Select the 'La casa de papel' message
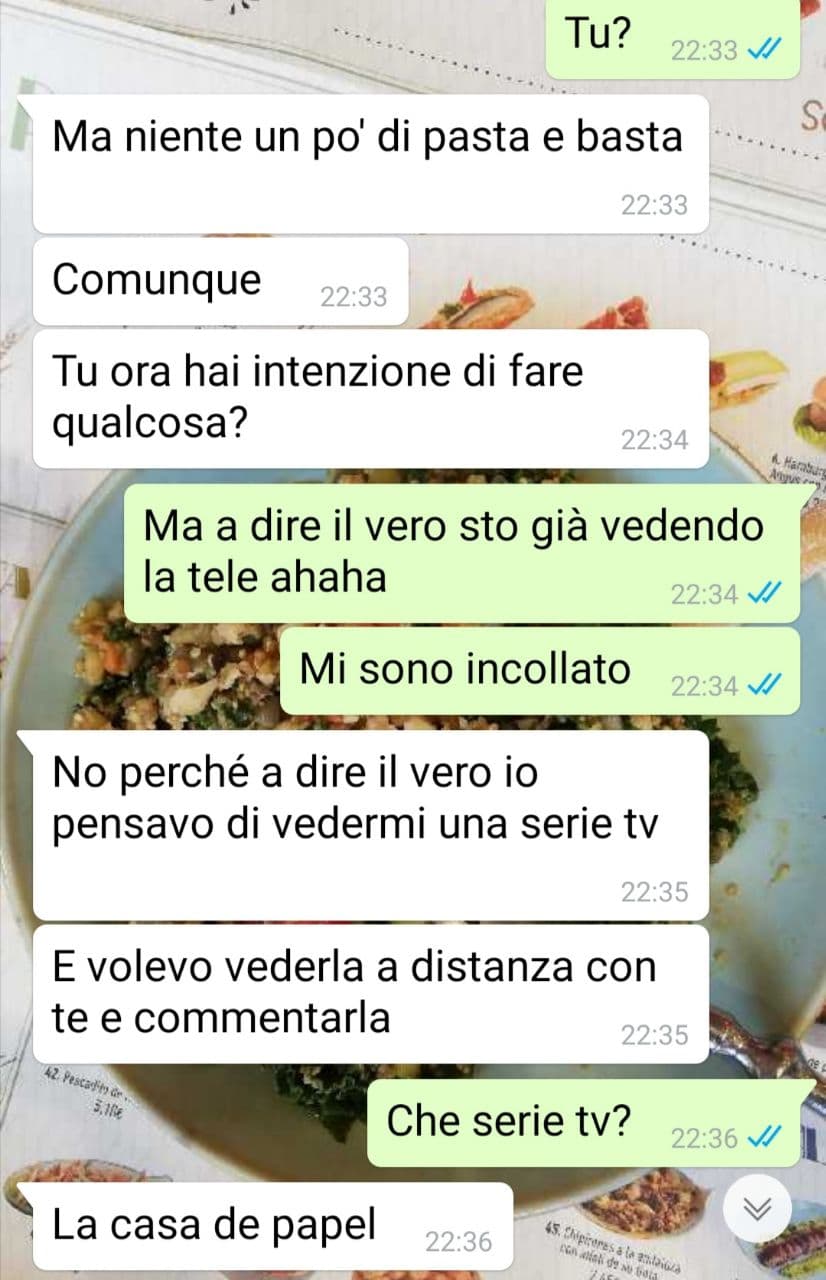Screen dimensions: 826x1280 (x=273, y=1226)
